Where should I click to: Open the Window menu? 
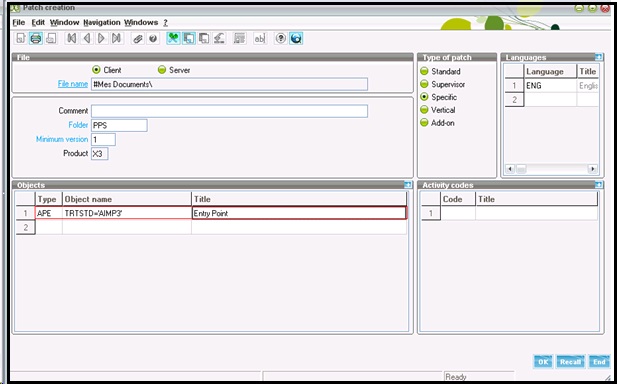tap(64, 22)
